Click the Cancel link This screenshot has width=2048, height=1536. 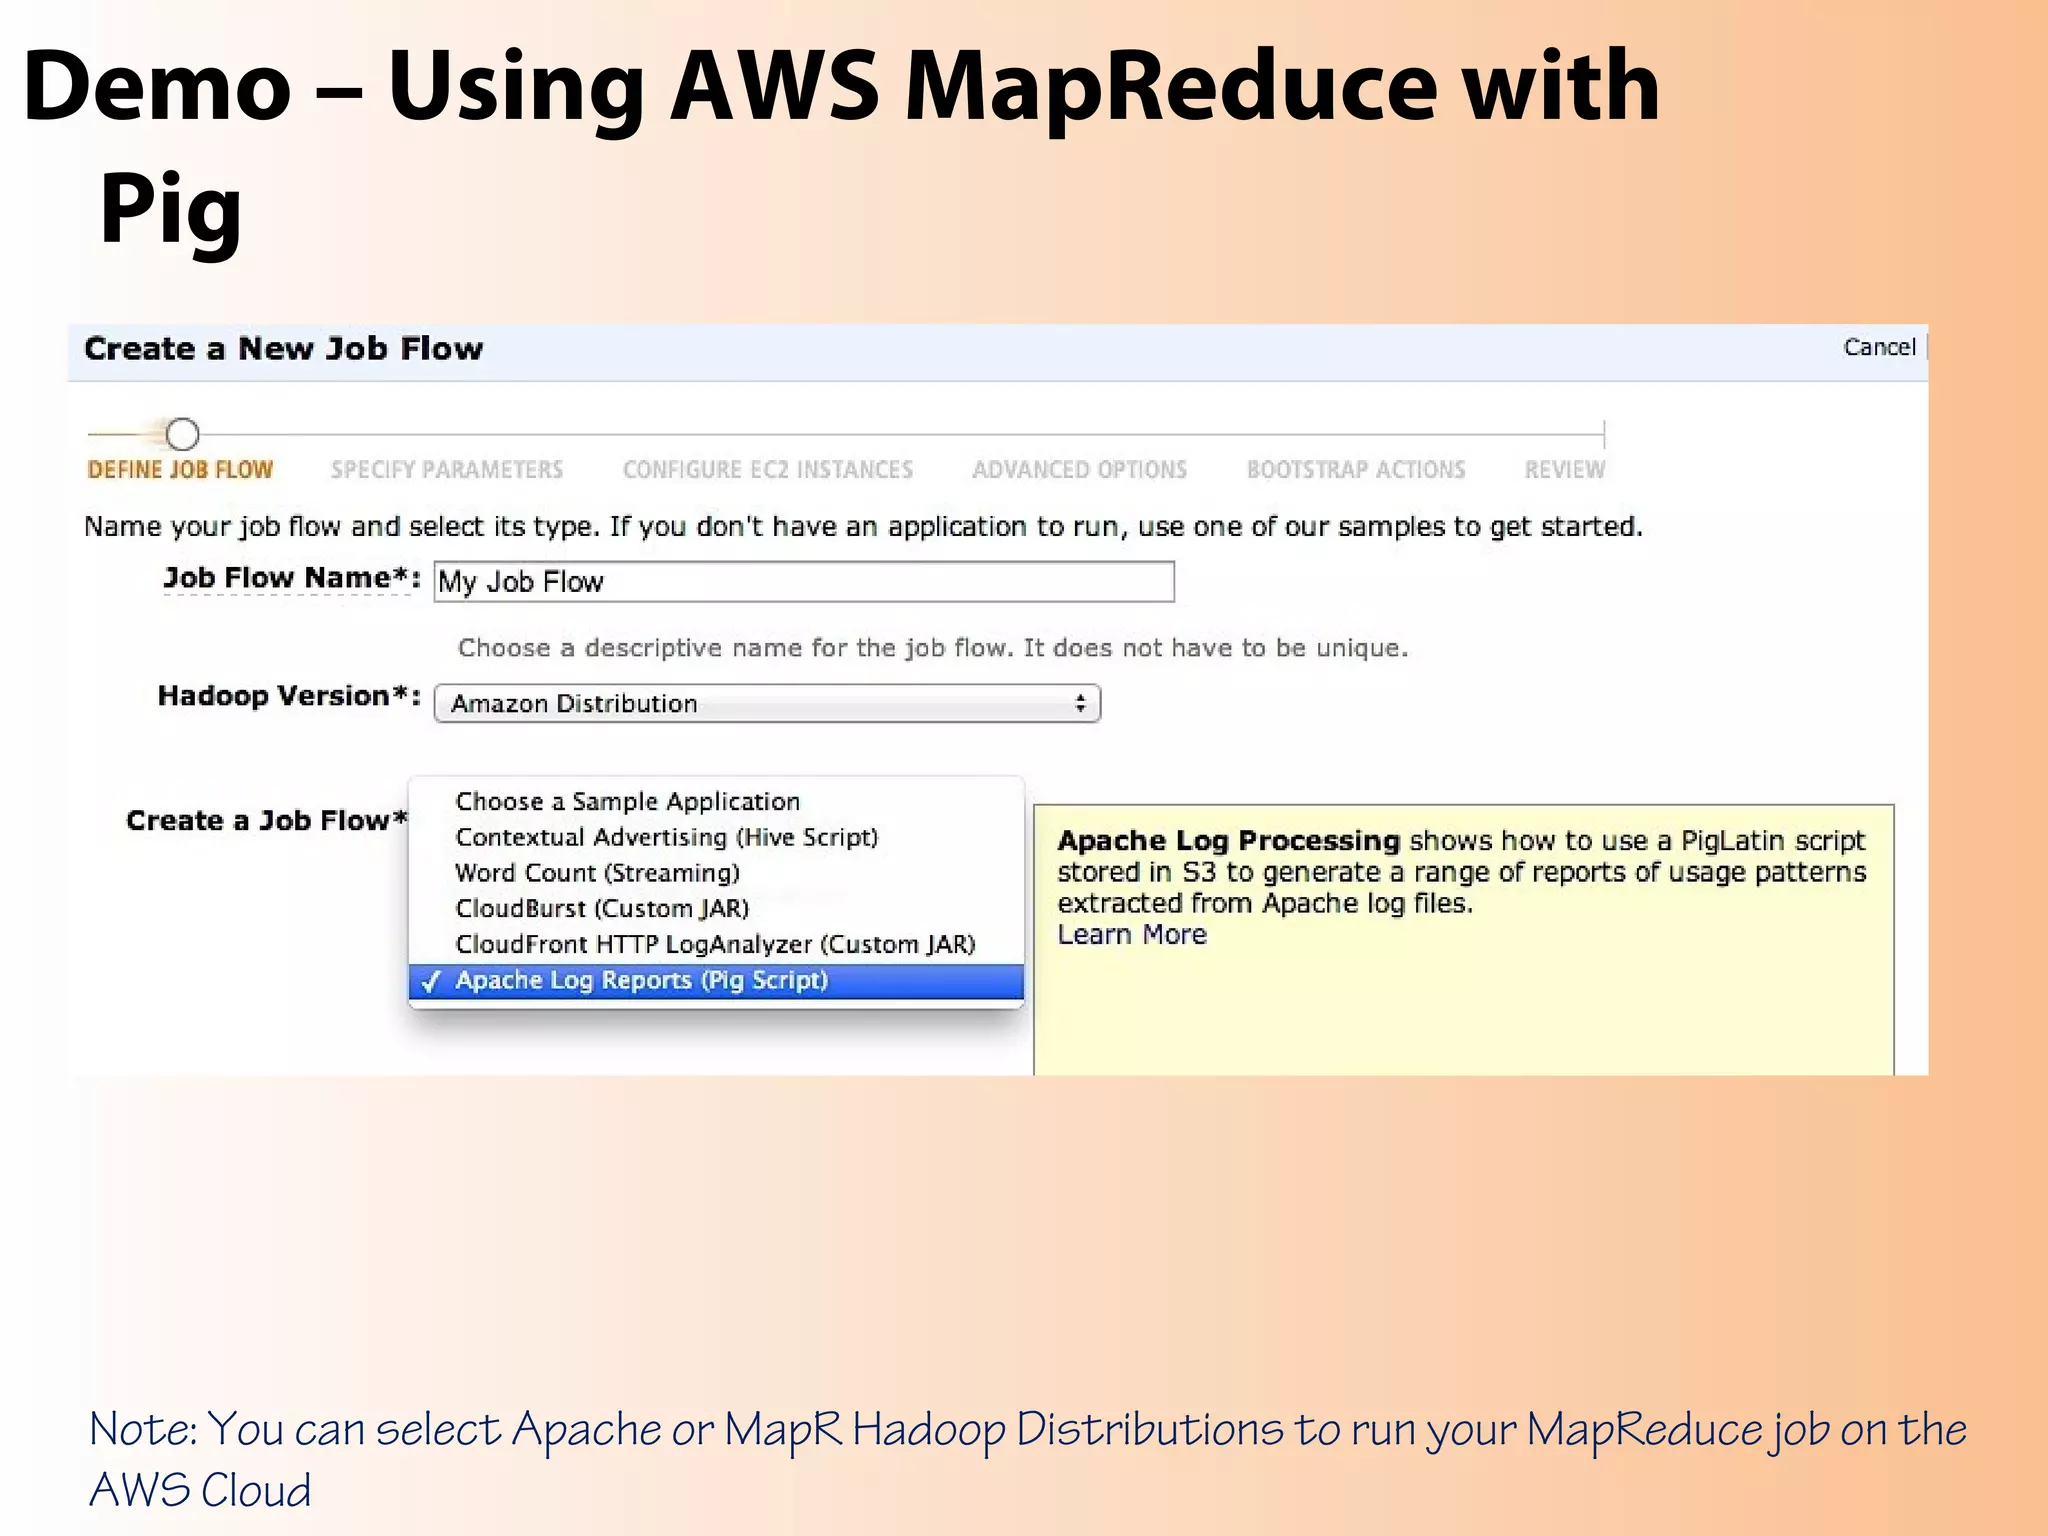pos(1879,347)
